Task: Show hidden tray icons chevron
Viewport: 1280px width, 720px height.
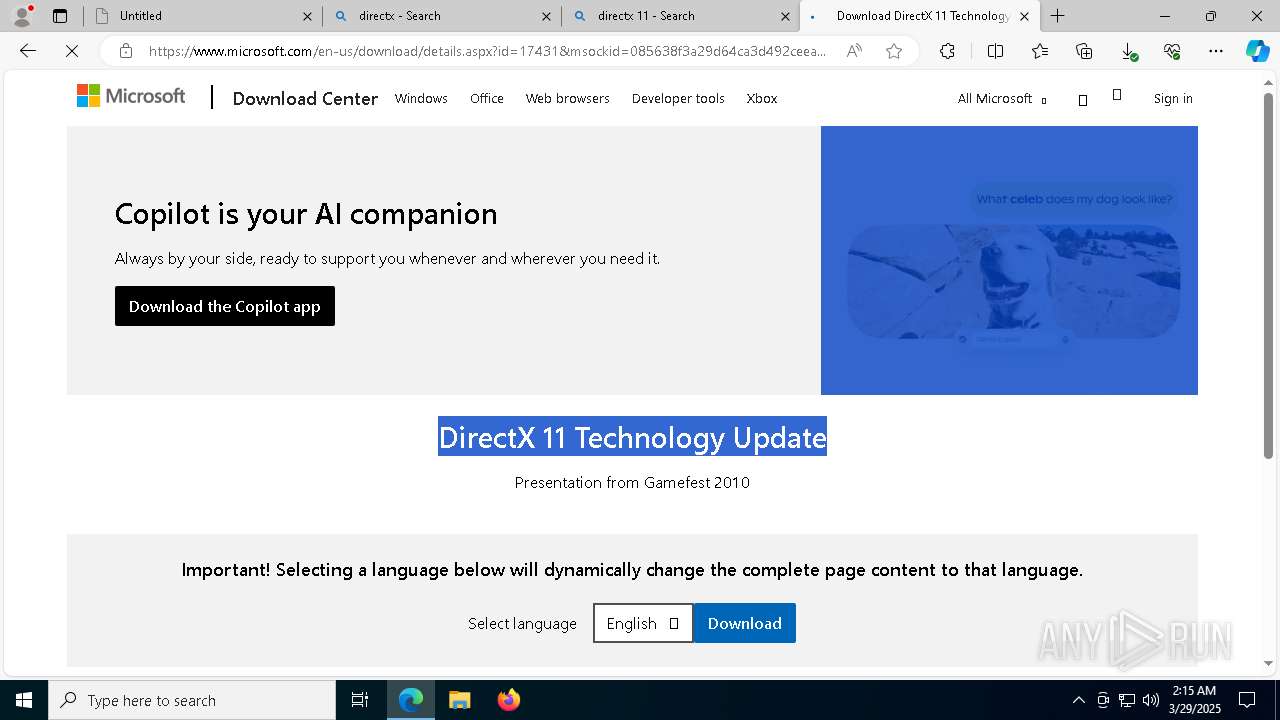Action: [x=1078, y=700]
